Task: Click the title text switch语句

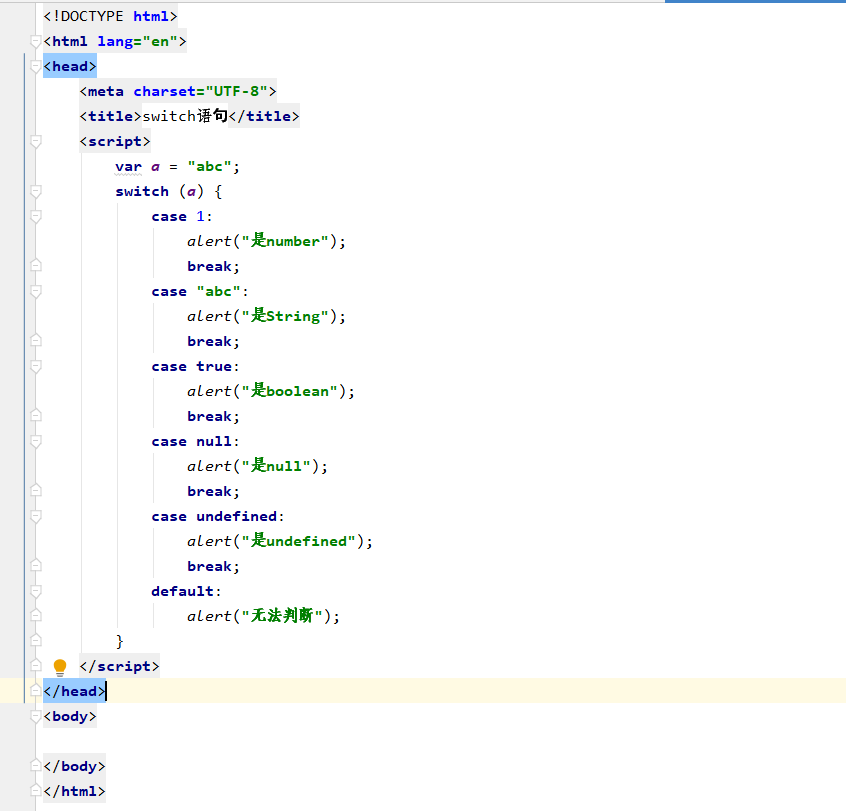Action: (x=185, y=116)
